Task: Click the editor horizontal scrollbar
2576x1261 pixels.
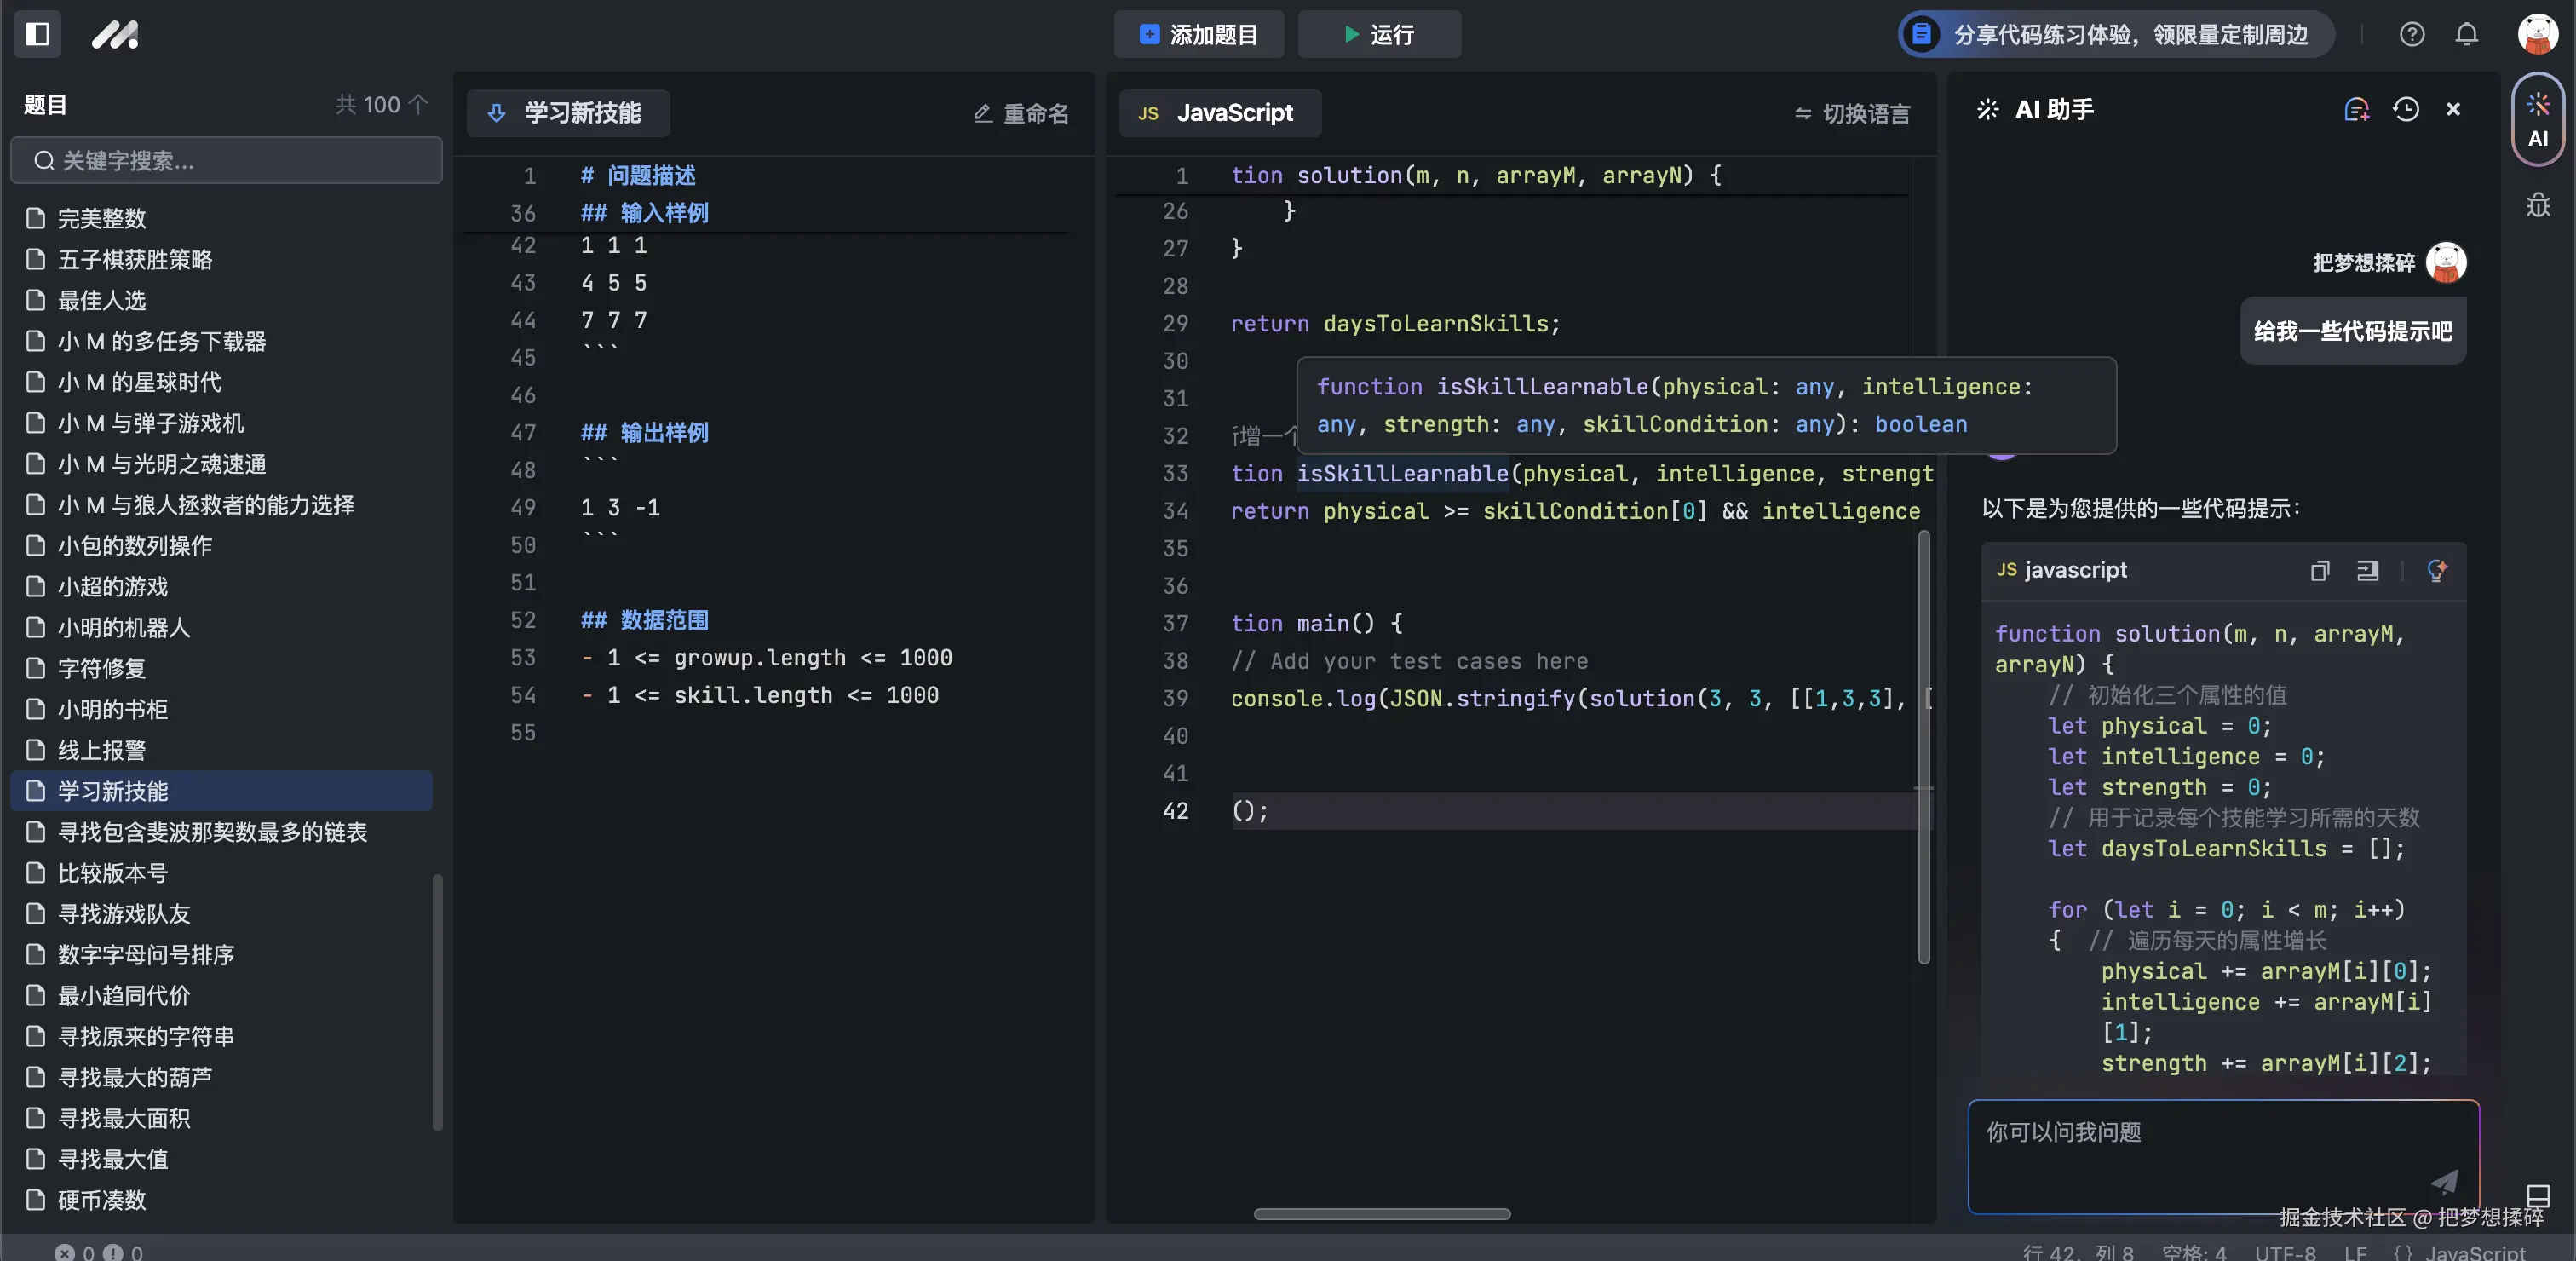Action: point(1381,1214)
